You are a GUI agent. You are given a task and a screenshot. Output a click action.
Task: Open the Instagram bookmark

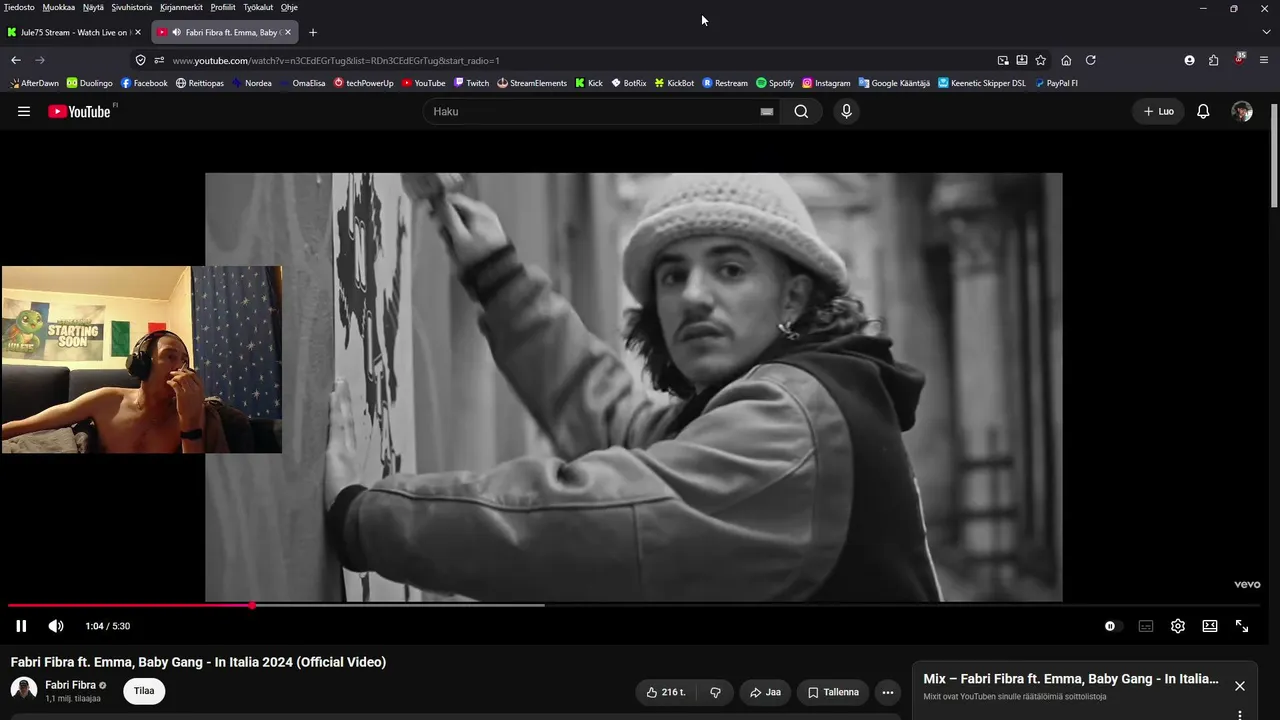point(826,83)
